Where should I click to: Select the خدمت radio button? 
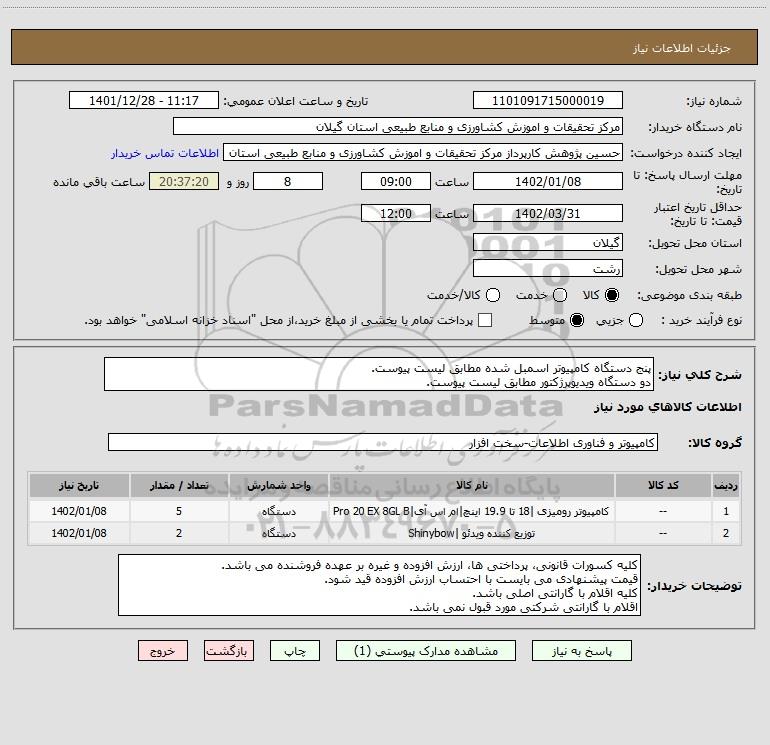coord(560,295)
